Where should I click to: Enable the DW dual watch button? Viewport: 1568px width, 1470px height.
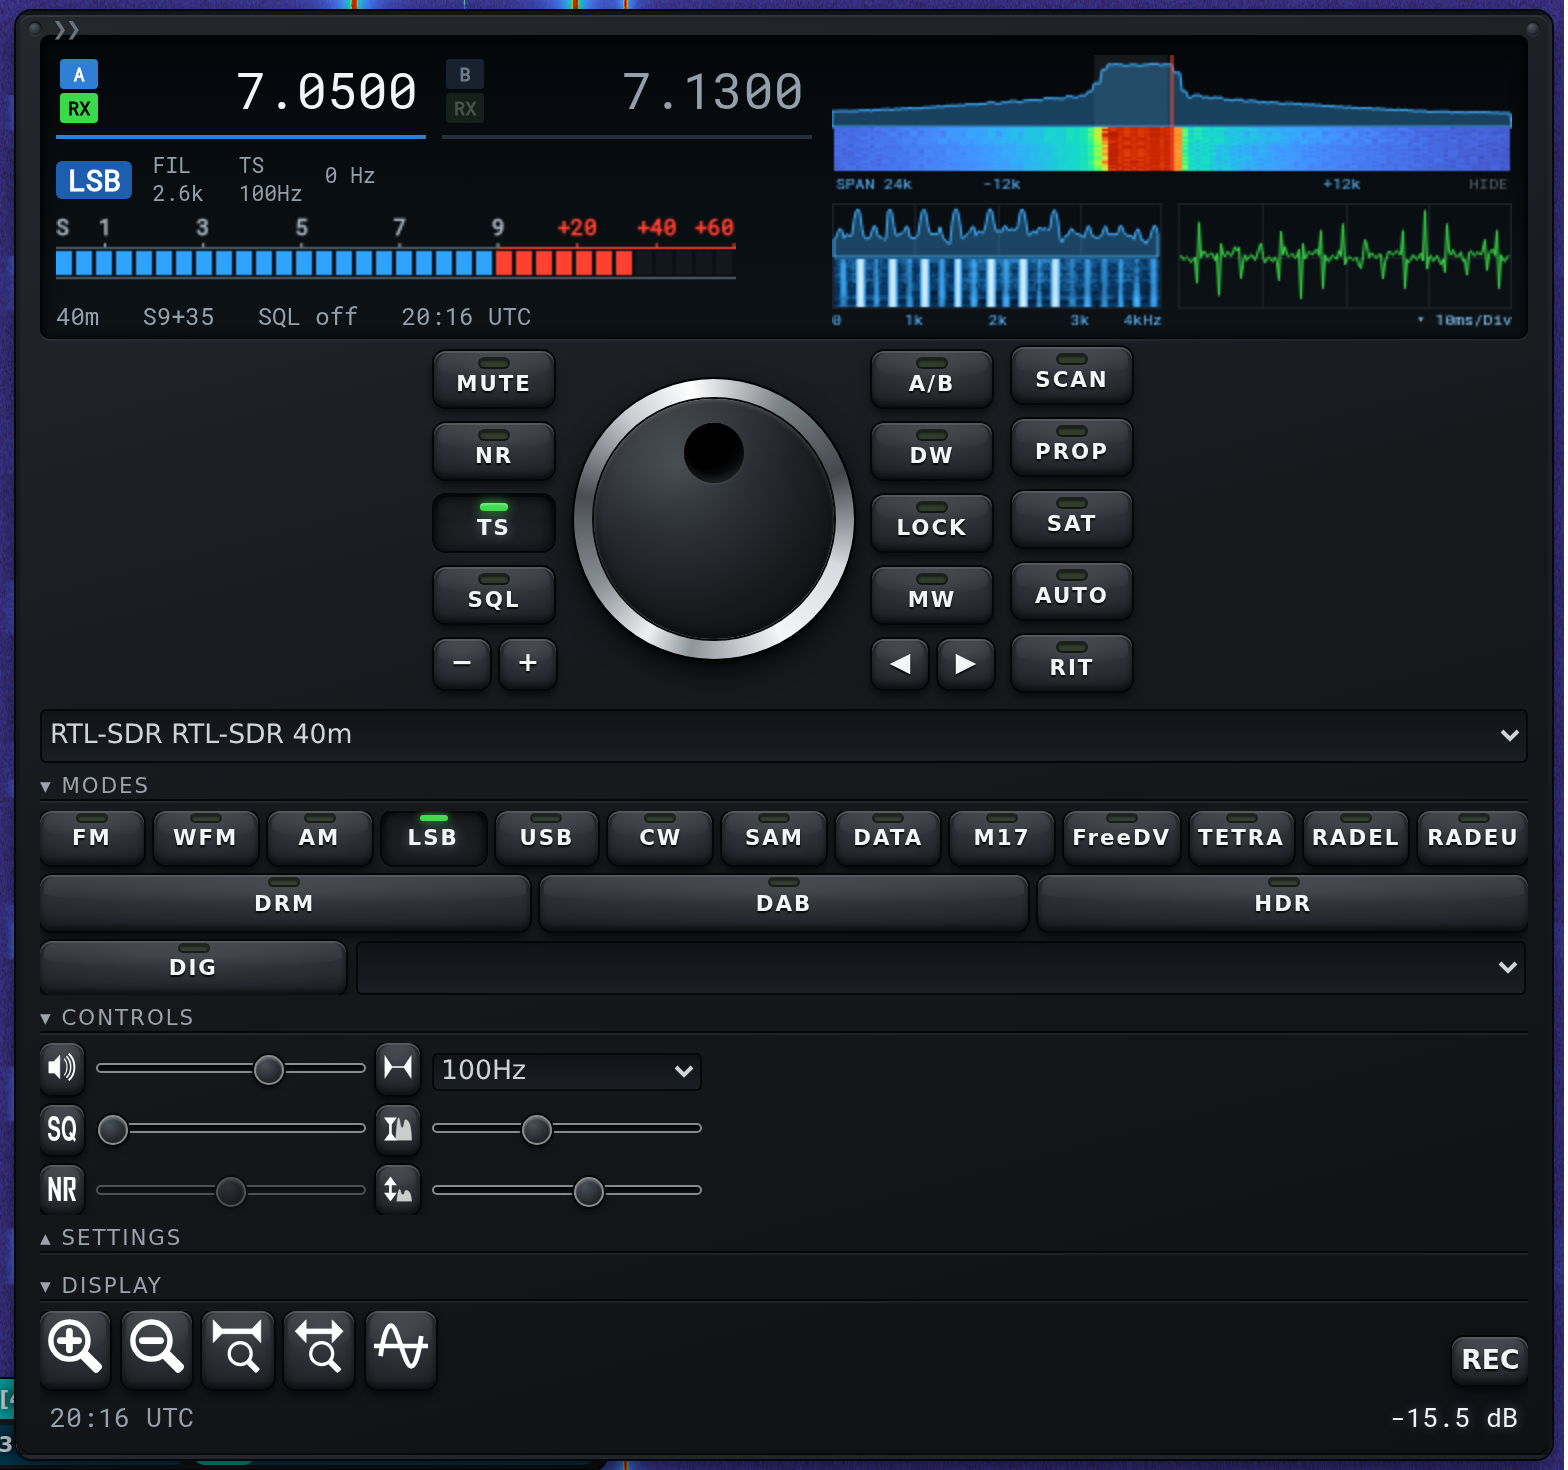[x=932, y=451]
